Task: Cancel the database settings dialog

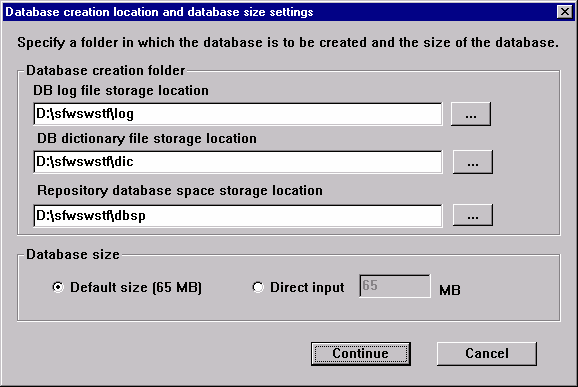Action: (x=487, y=353)
